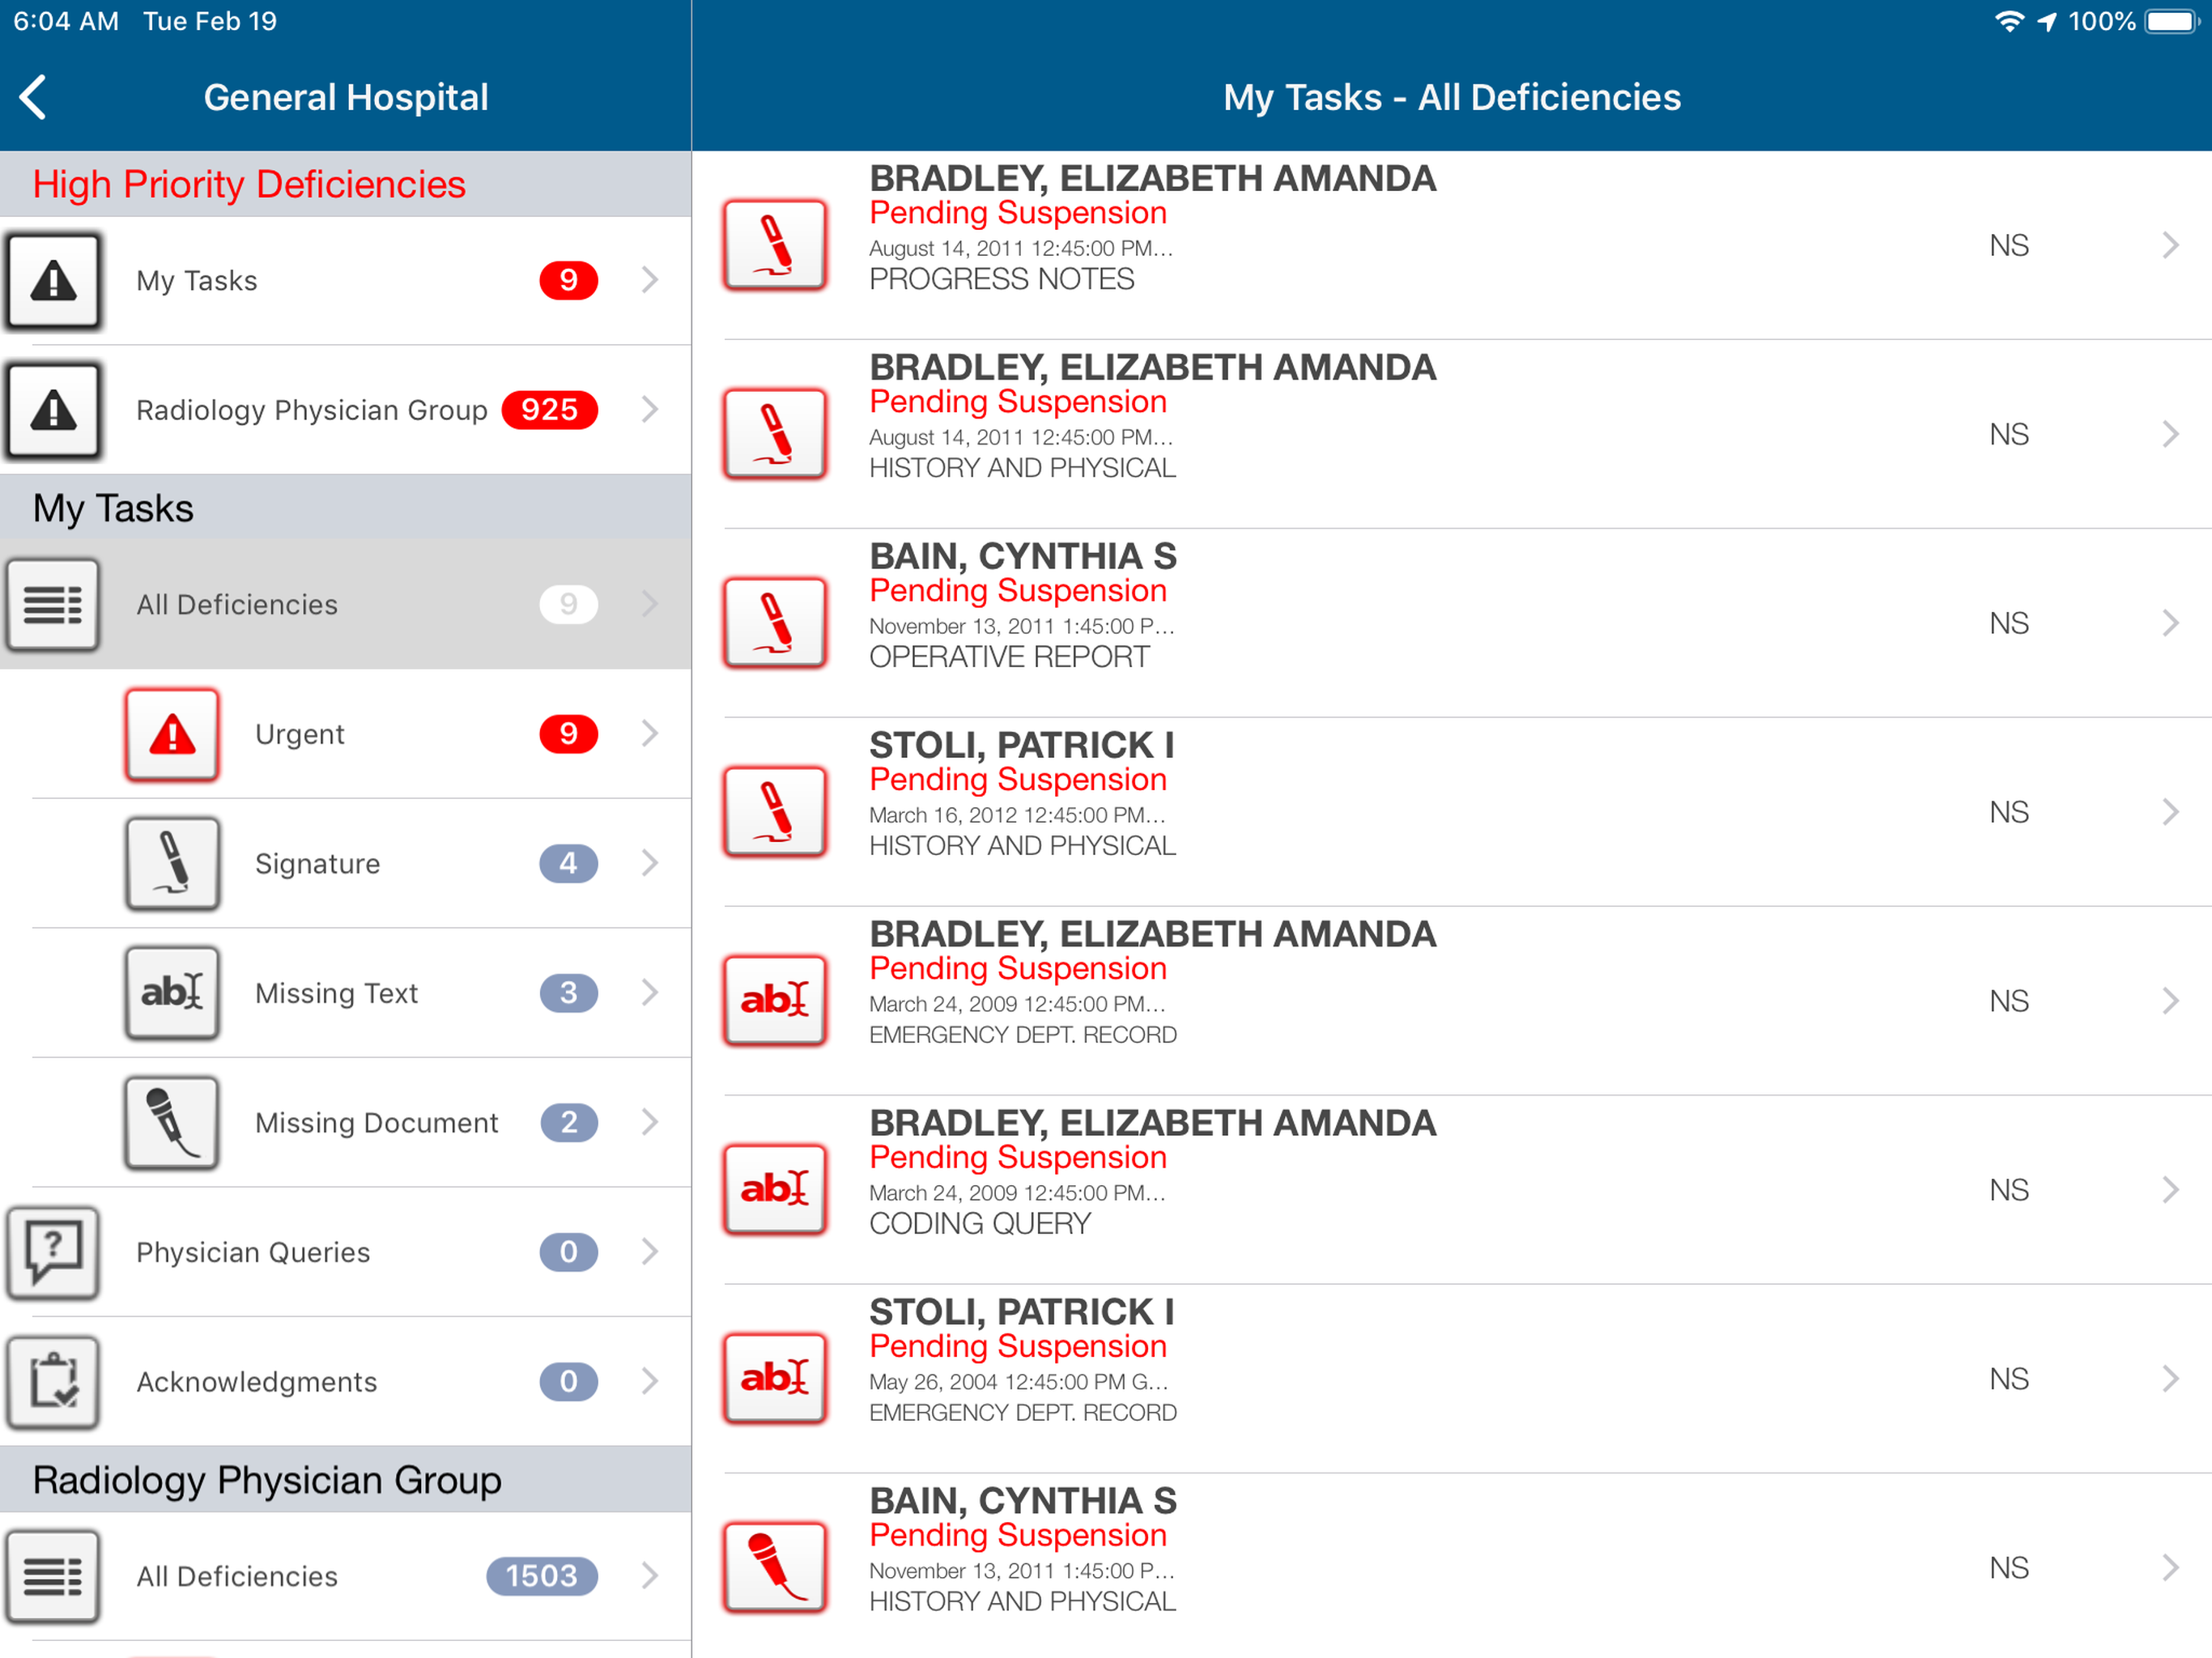2212x1658 pixels.
Task: Tap the Missing Document count badge 2
Action: pos(569,1122)
